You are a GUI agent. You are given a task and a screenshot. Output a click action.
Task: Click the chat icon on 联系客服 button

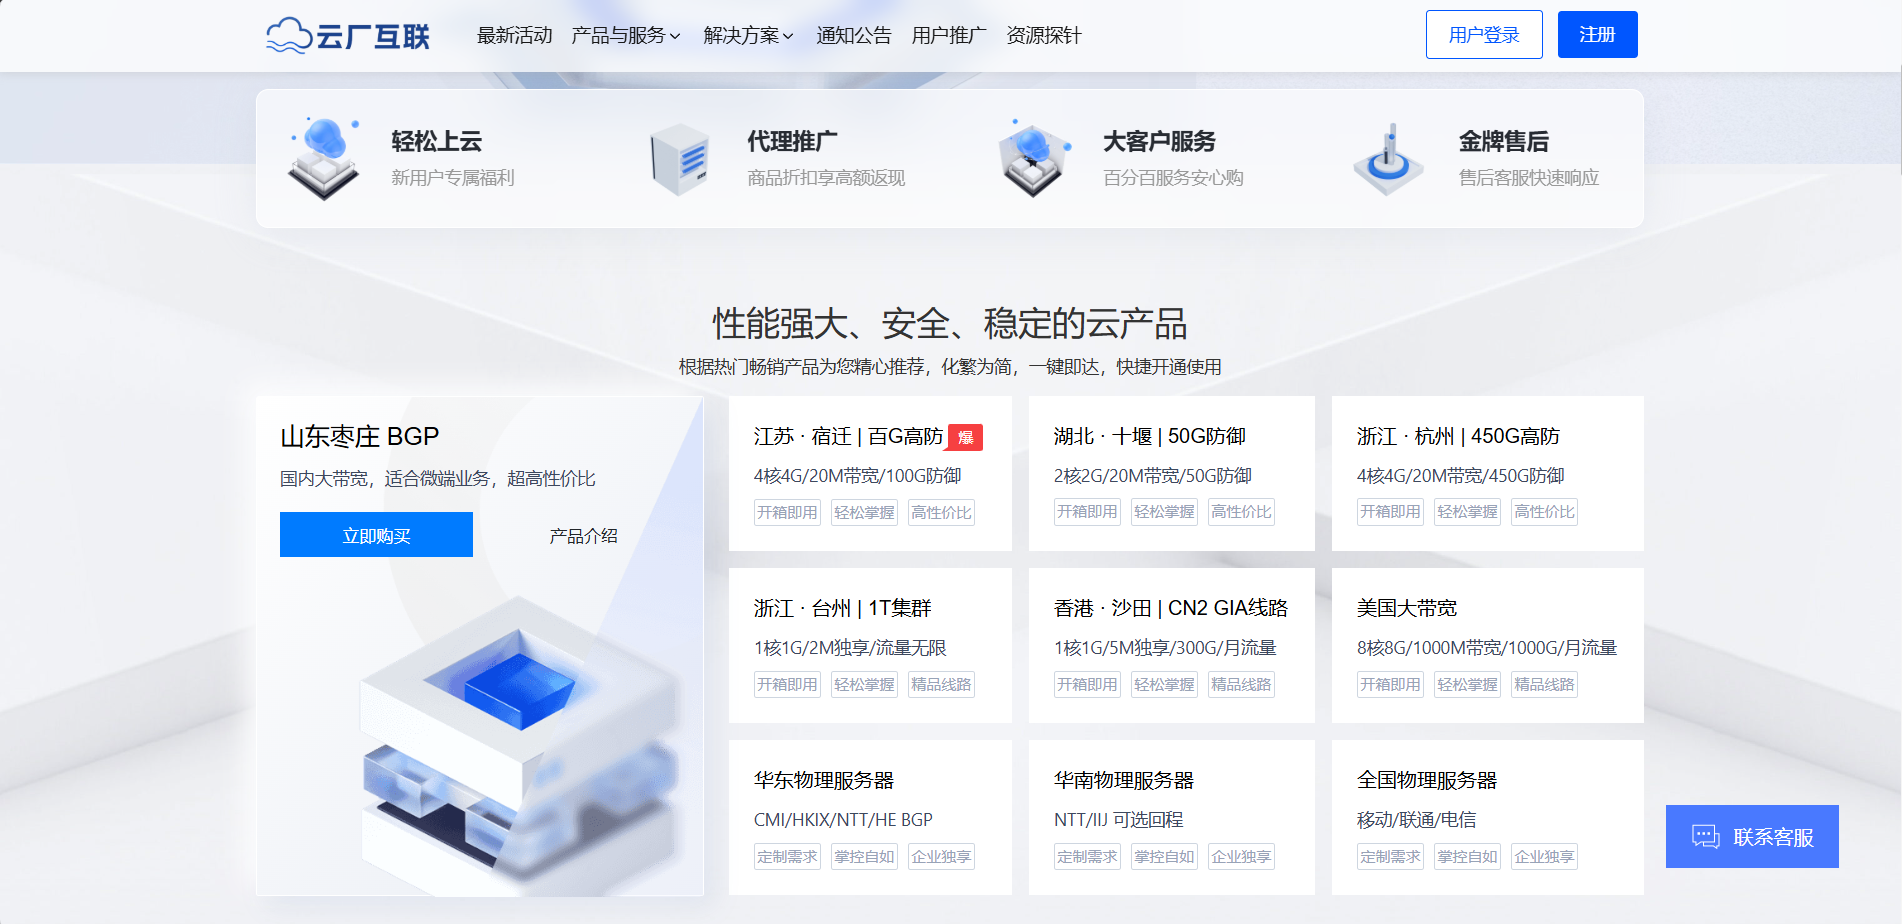click(x=1703, y=836)
